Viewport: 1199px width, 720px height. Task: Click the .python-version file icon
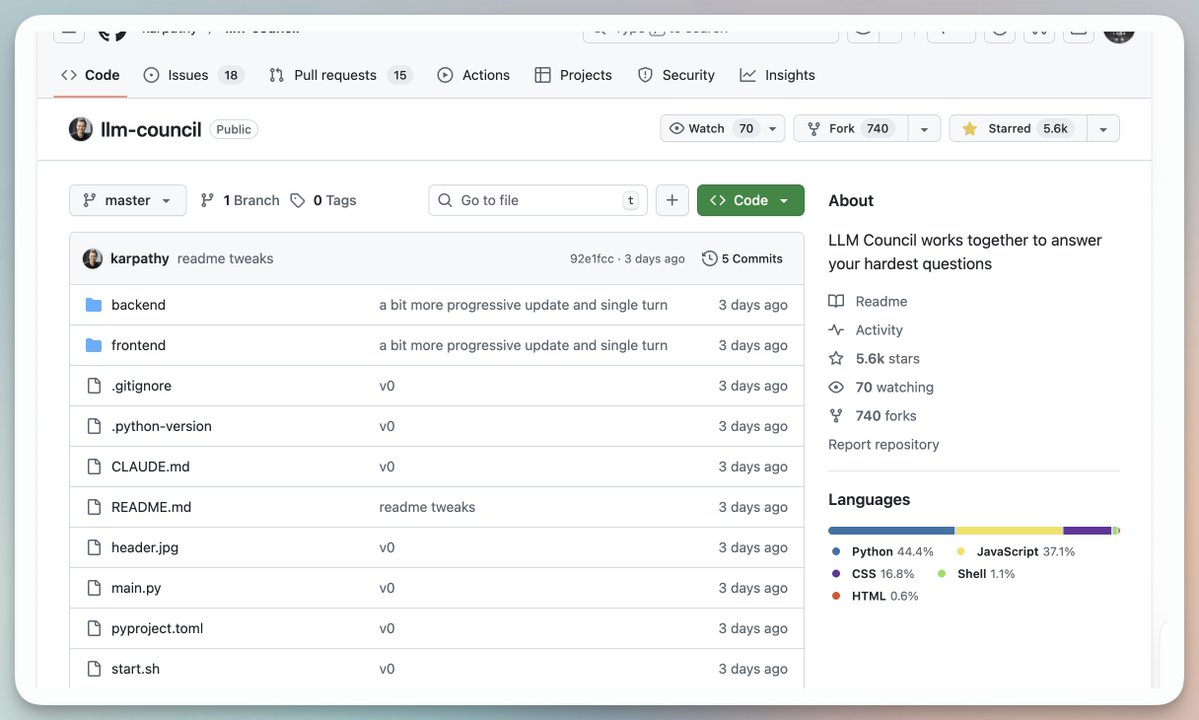[94, 426]
